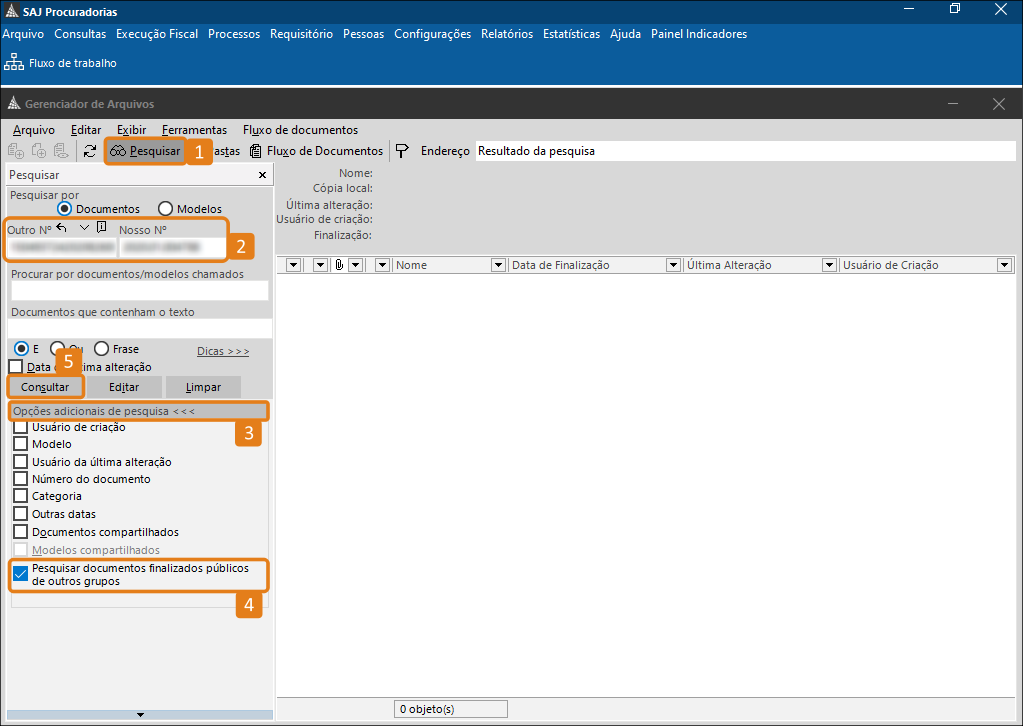This screenshot has width=1023, height=726.
Task: Click the documents name search input field
Action: [140, 291]
